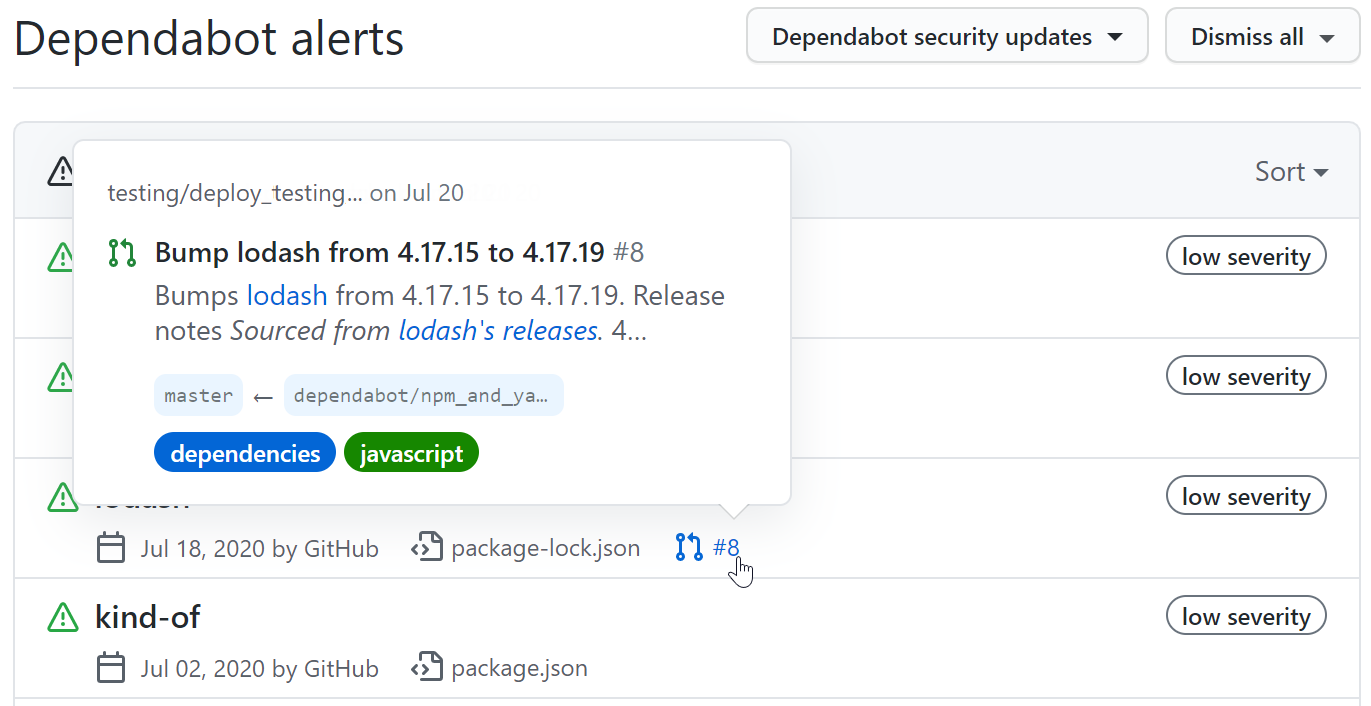Click the calendar icon beside Jul 02, 2020
The width and height of the screenshot is (1371, 706).
point(111,668)
